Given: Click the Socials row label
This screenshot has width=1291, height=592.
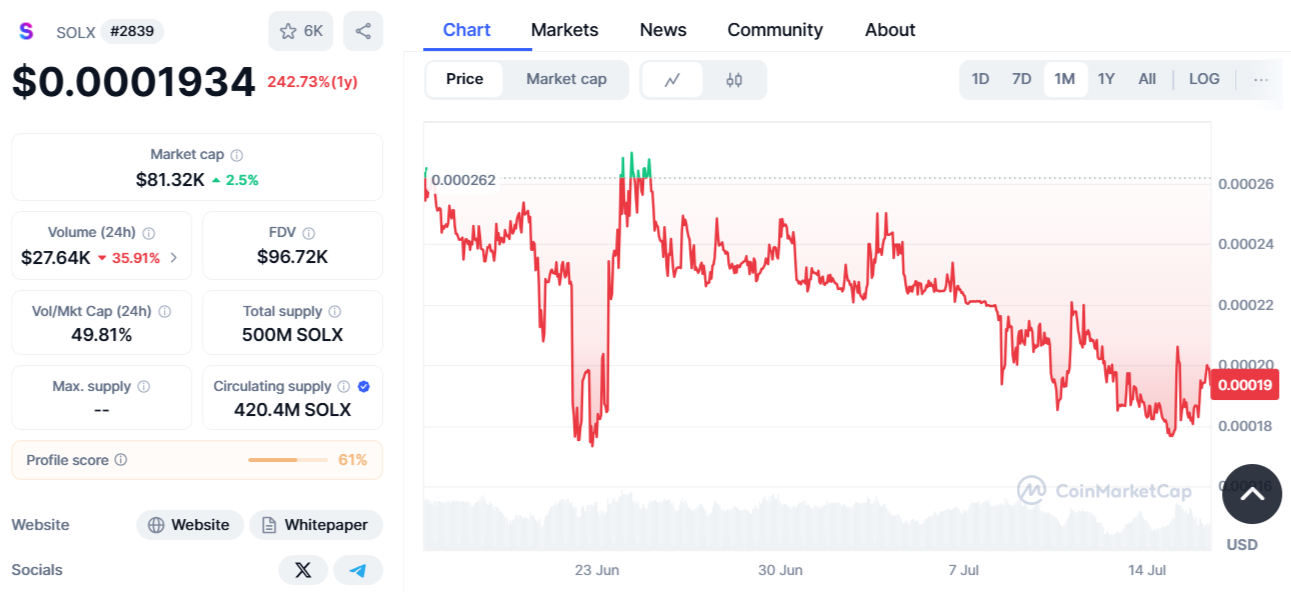Looking at the screenshot, I should (37, 570).
